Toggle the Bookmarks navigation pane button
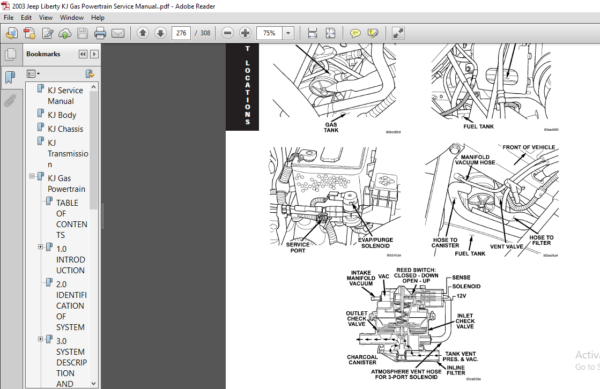 click(10, 77)
